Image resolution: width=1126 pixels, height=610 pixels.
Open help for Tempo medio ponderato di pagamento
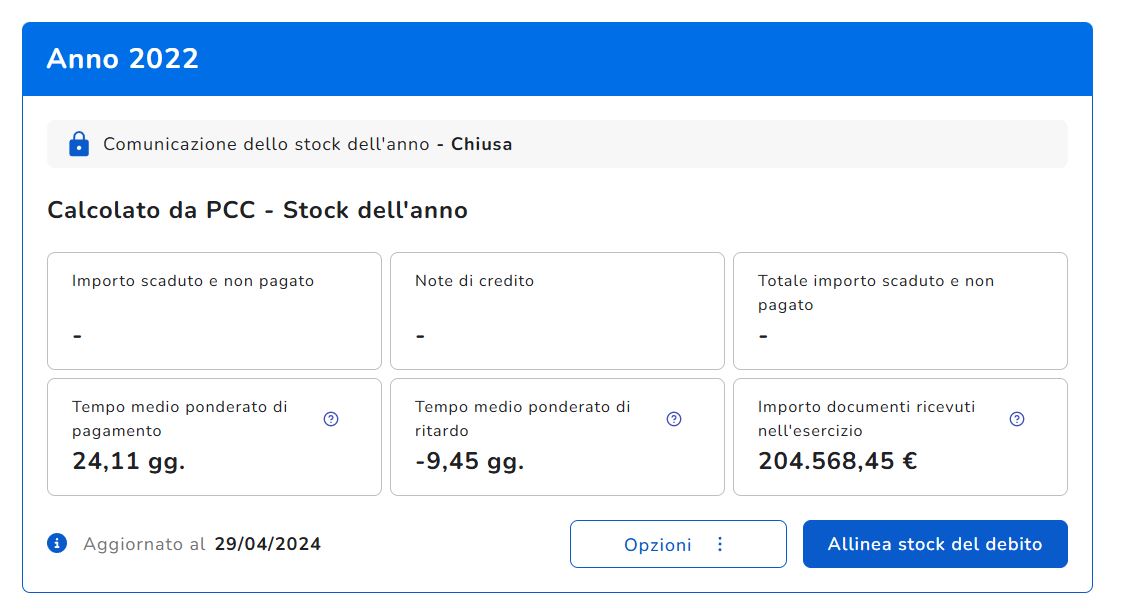tap(331, 419)
